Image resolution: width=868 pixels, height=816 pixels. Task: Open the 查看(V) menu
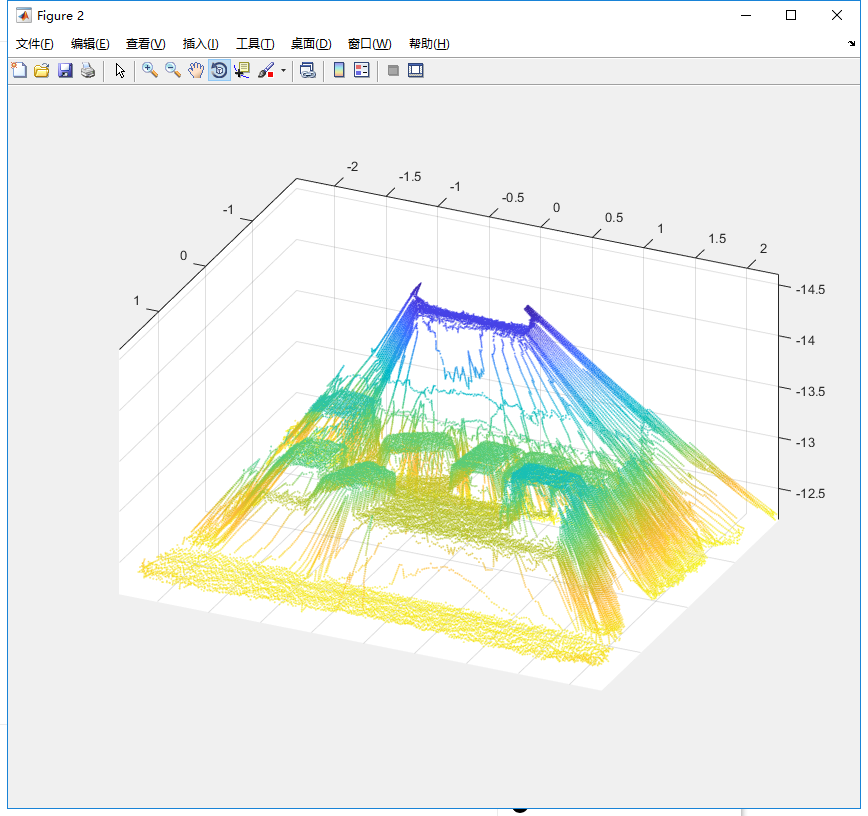[x=146, y=44]
